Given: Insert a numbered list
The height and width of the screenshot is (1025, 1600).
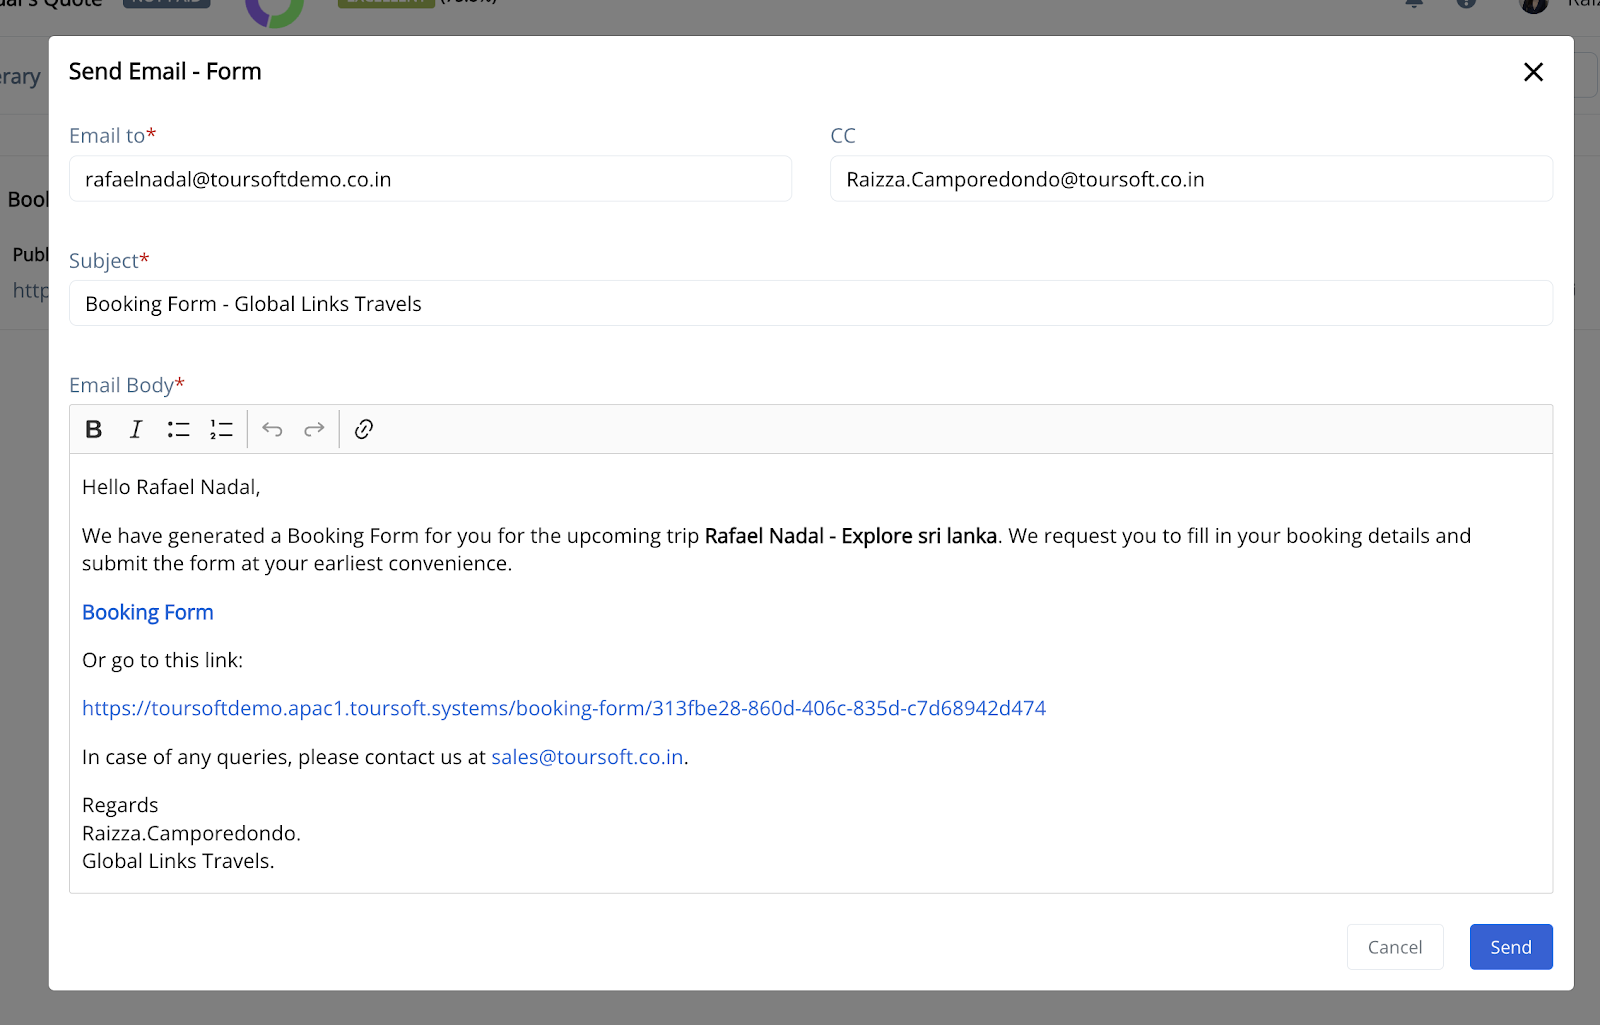Looking at the screenshot, I should pos(221,429).
